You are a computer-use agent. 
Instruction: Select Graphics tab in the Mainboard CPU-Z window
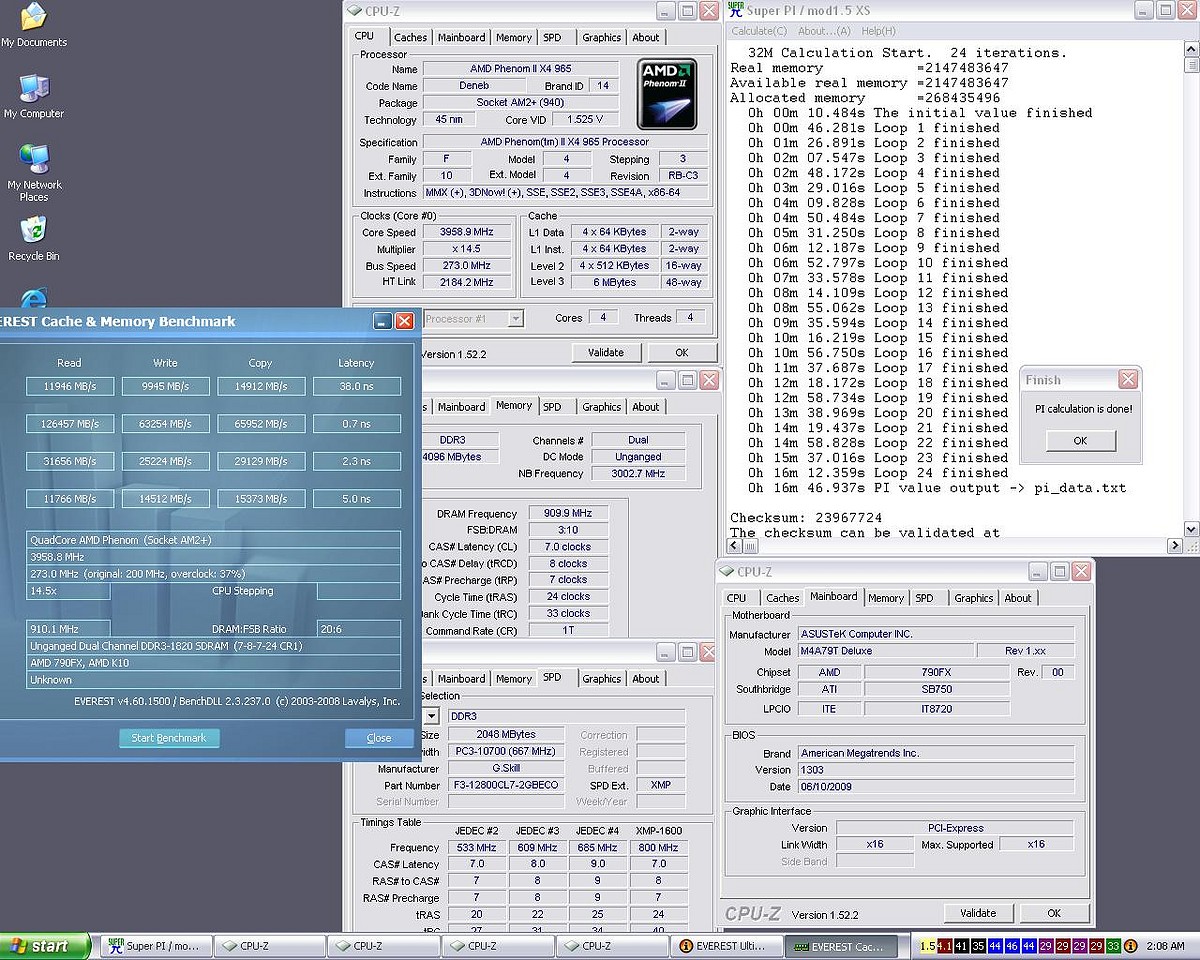click(x=973, y=598)
